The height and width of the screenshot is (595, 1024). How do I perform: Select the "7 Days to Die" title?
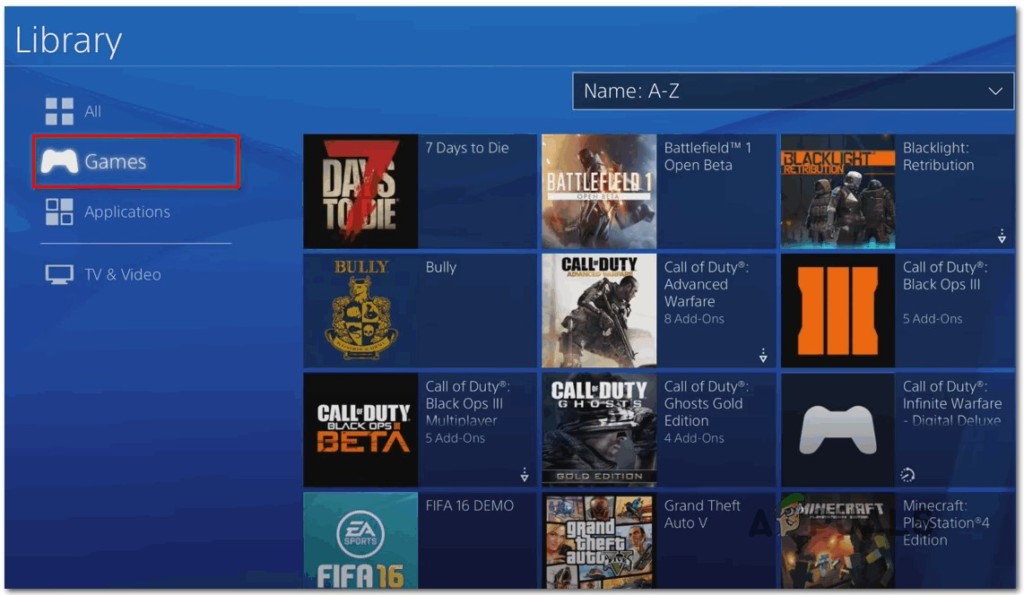coord(467,148)
